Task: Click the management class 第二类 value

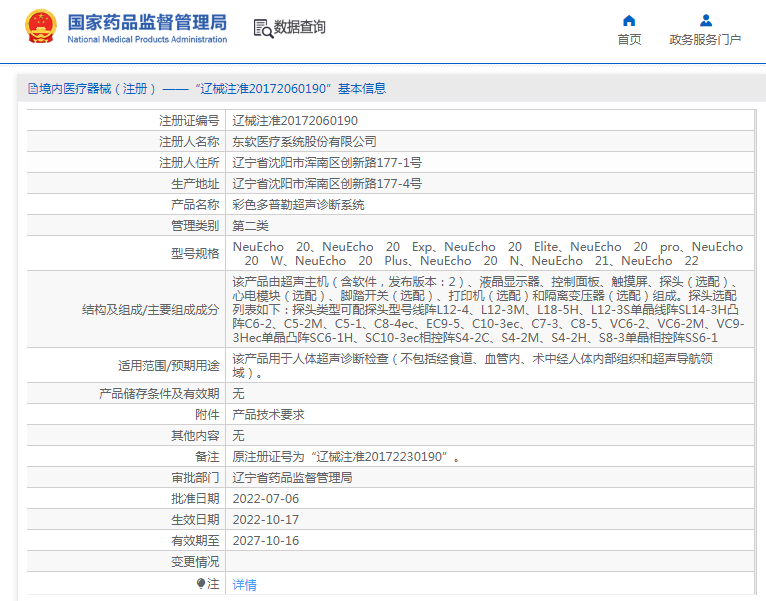Action: [x=251, y=226]
